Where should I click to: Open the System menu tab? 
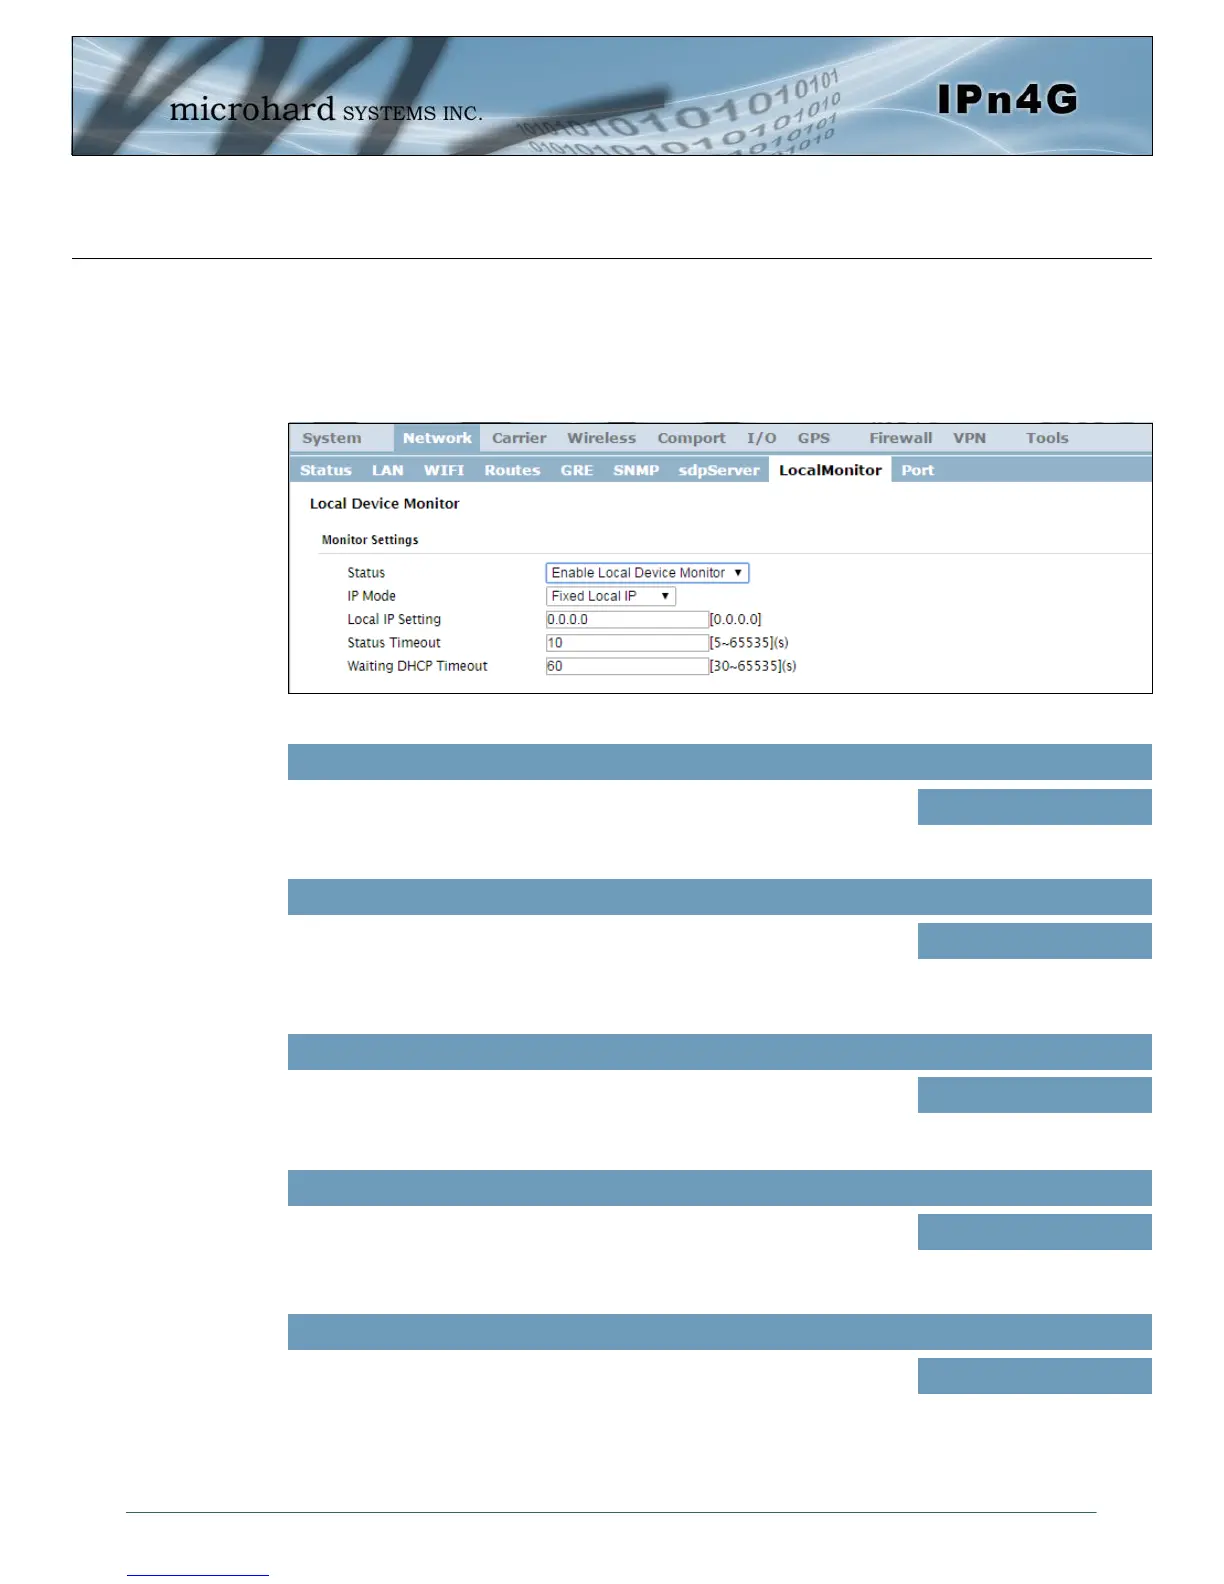[x=332, y=438]
